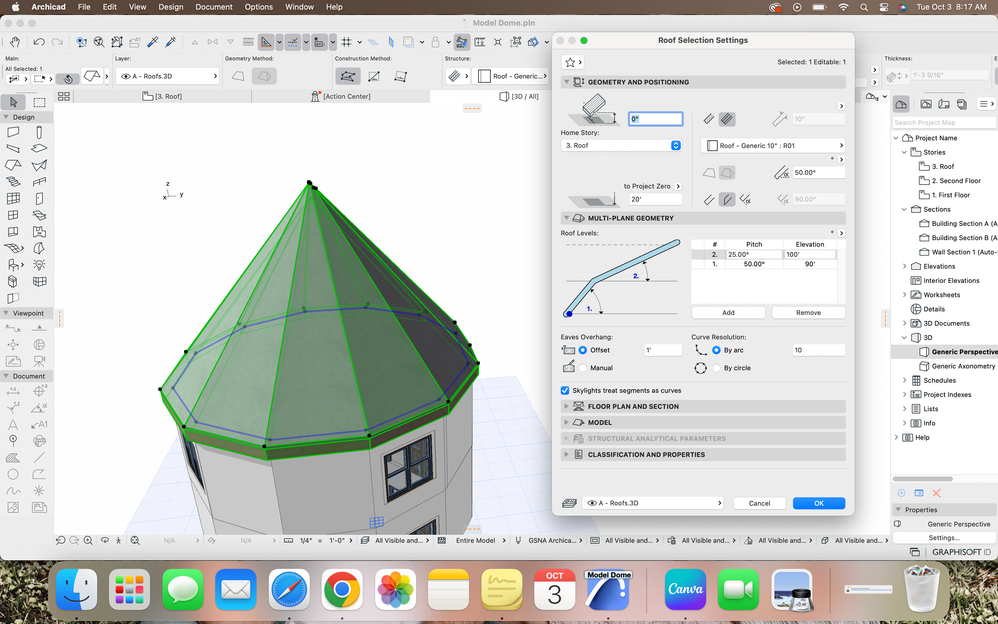Image resolution: width=998 pixels, height=624 pixels.
Task: Open Favorites star in Roof Settings dialog
Action: pos(571,62)
